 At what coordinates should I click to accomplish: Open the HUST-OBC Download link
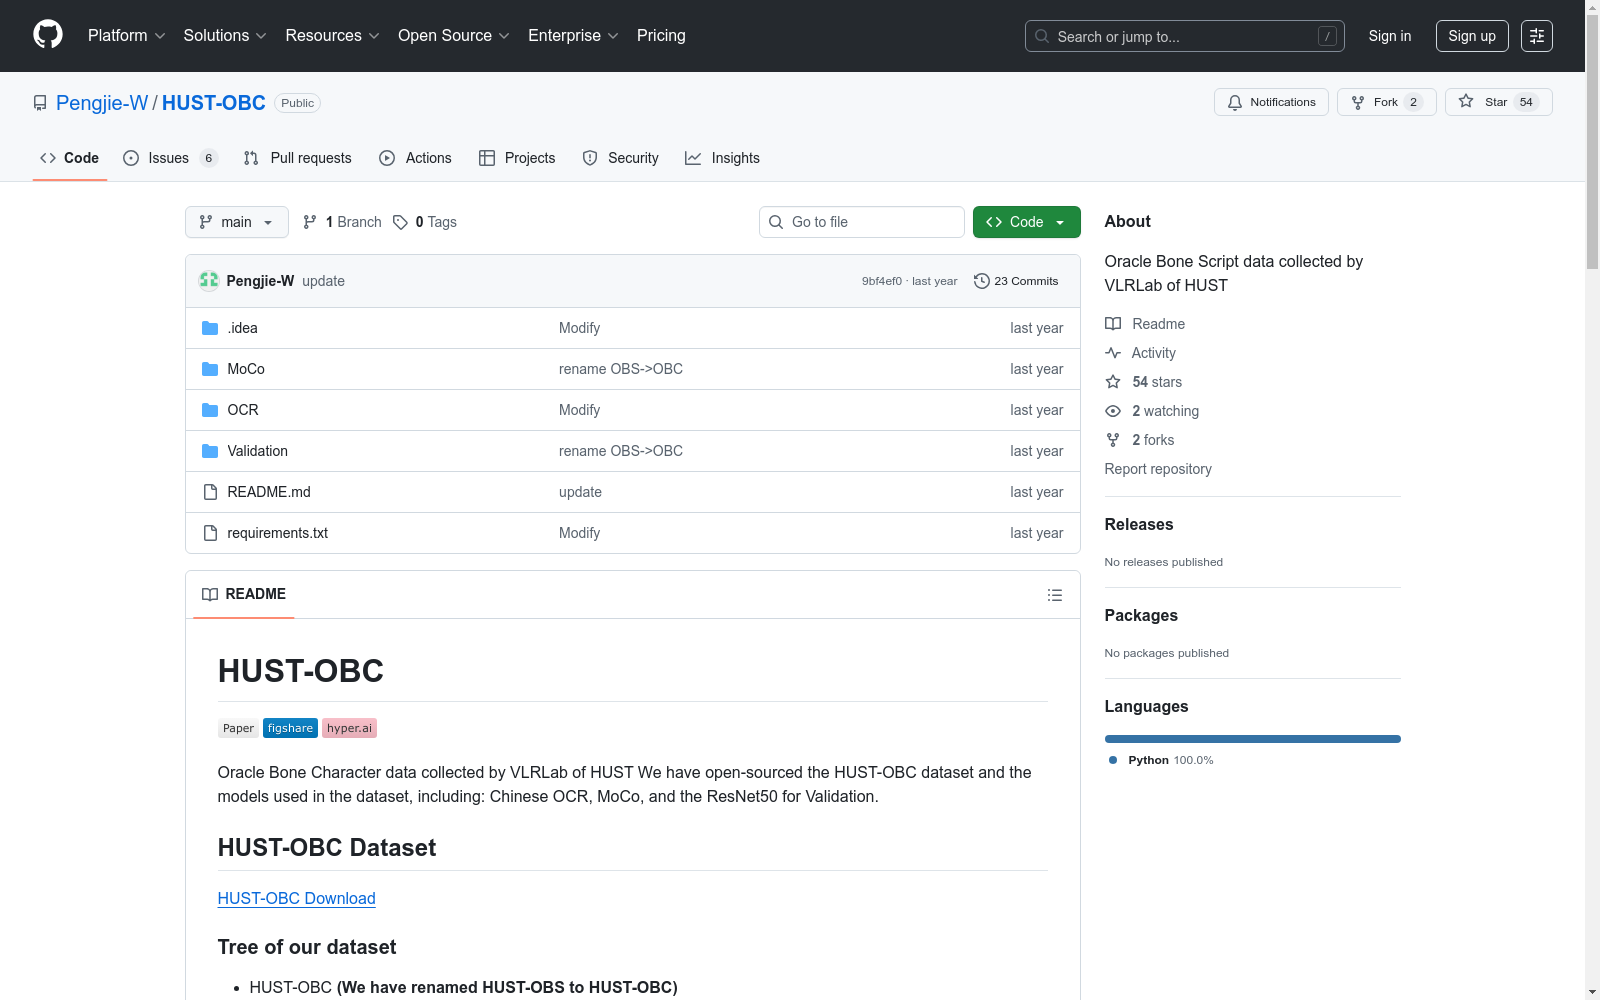coord(297,898)
